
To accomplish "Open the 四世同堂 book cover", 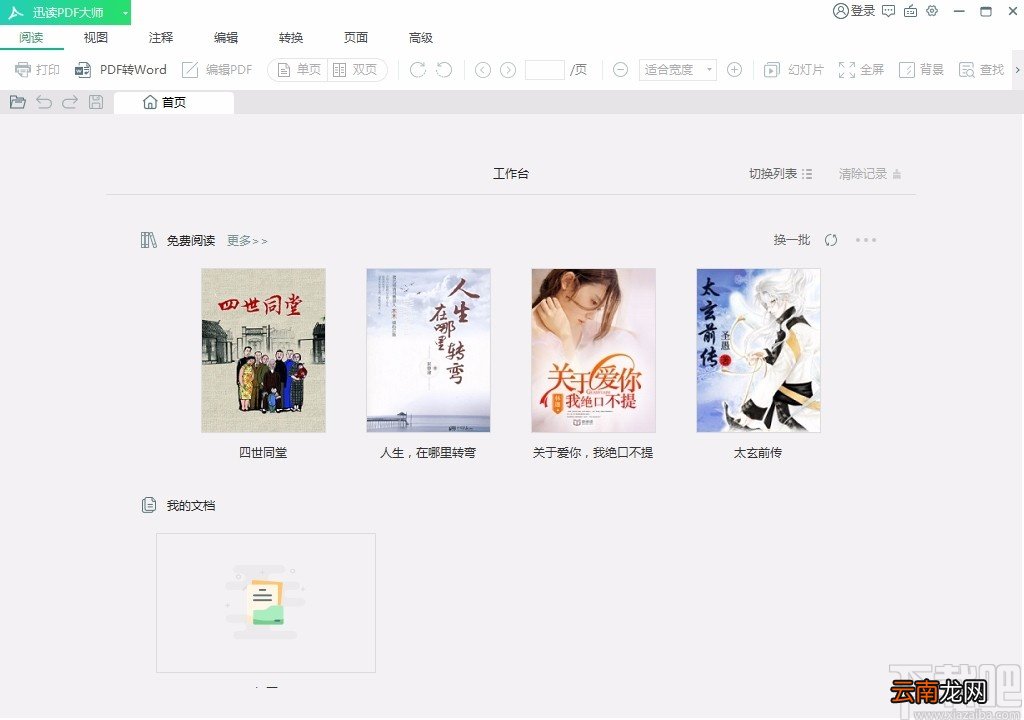I will coord(263,350).
